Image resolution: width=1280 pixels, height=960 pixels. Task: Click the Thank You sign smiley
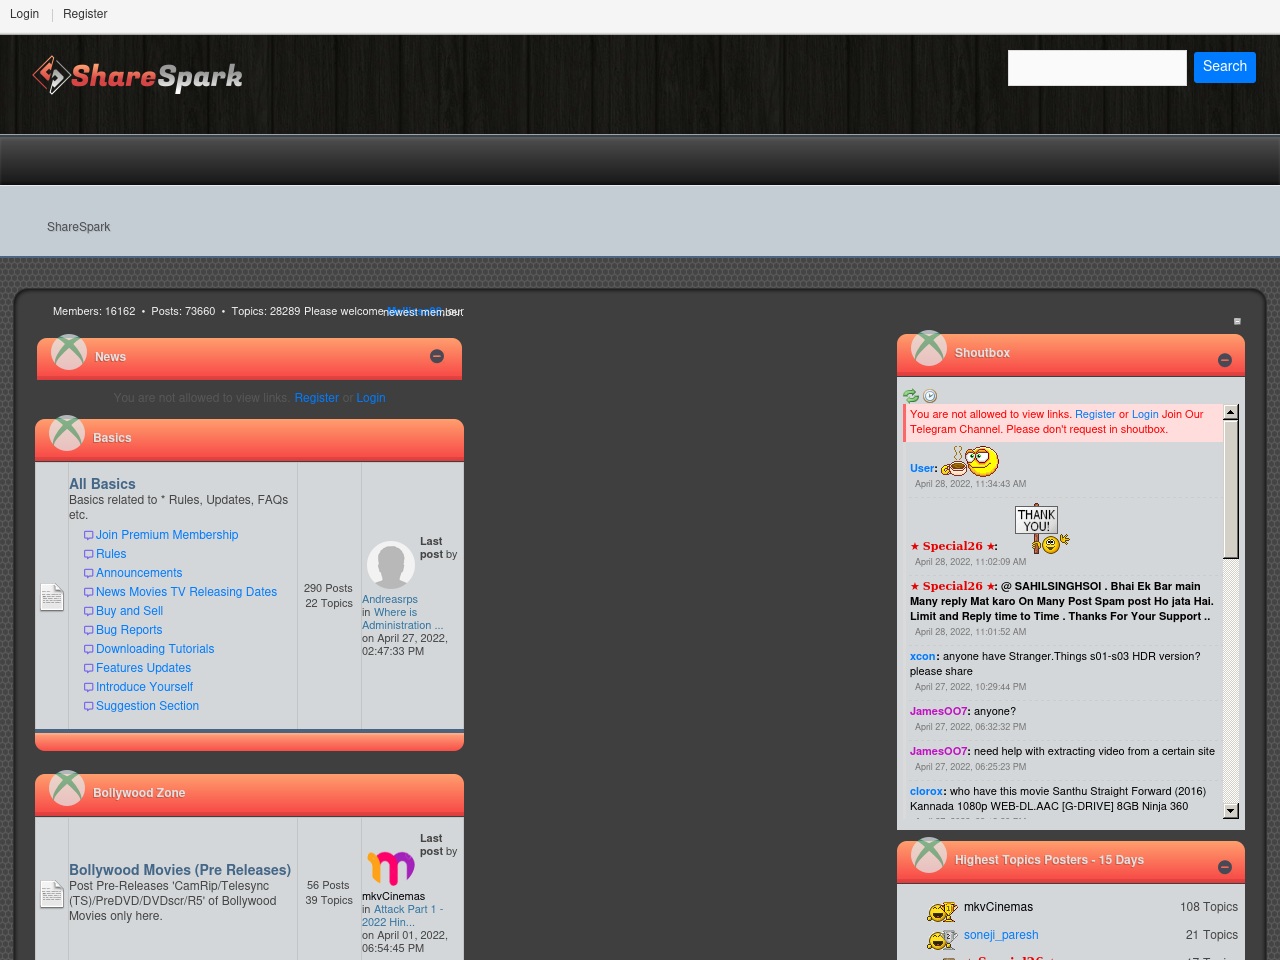coord(1041,529)
